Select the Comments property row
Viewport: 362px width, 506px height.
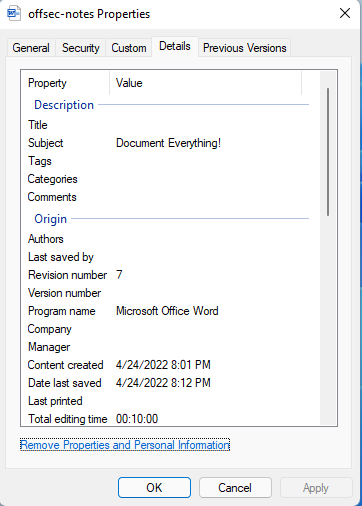point(166,197)
